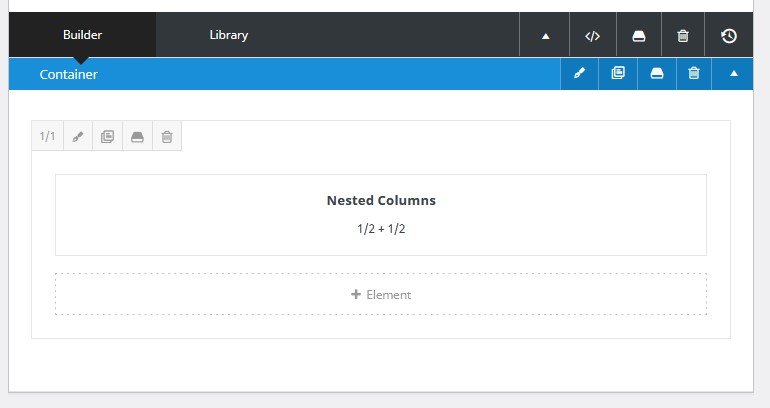770x408 pixels.
Task: Add a new Element to the column
Action: (381, 295)
